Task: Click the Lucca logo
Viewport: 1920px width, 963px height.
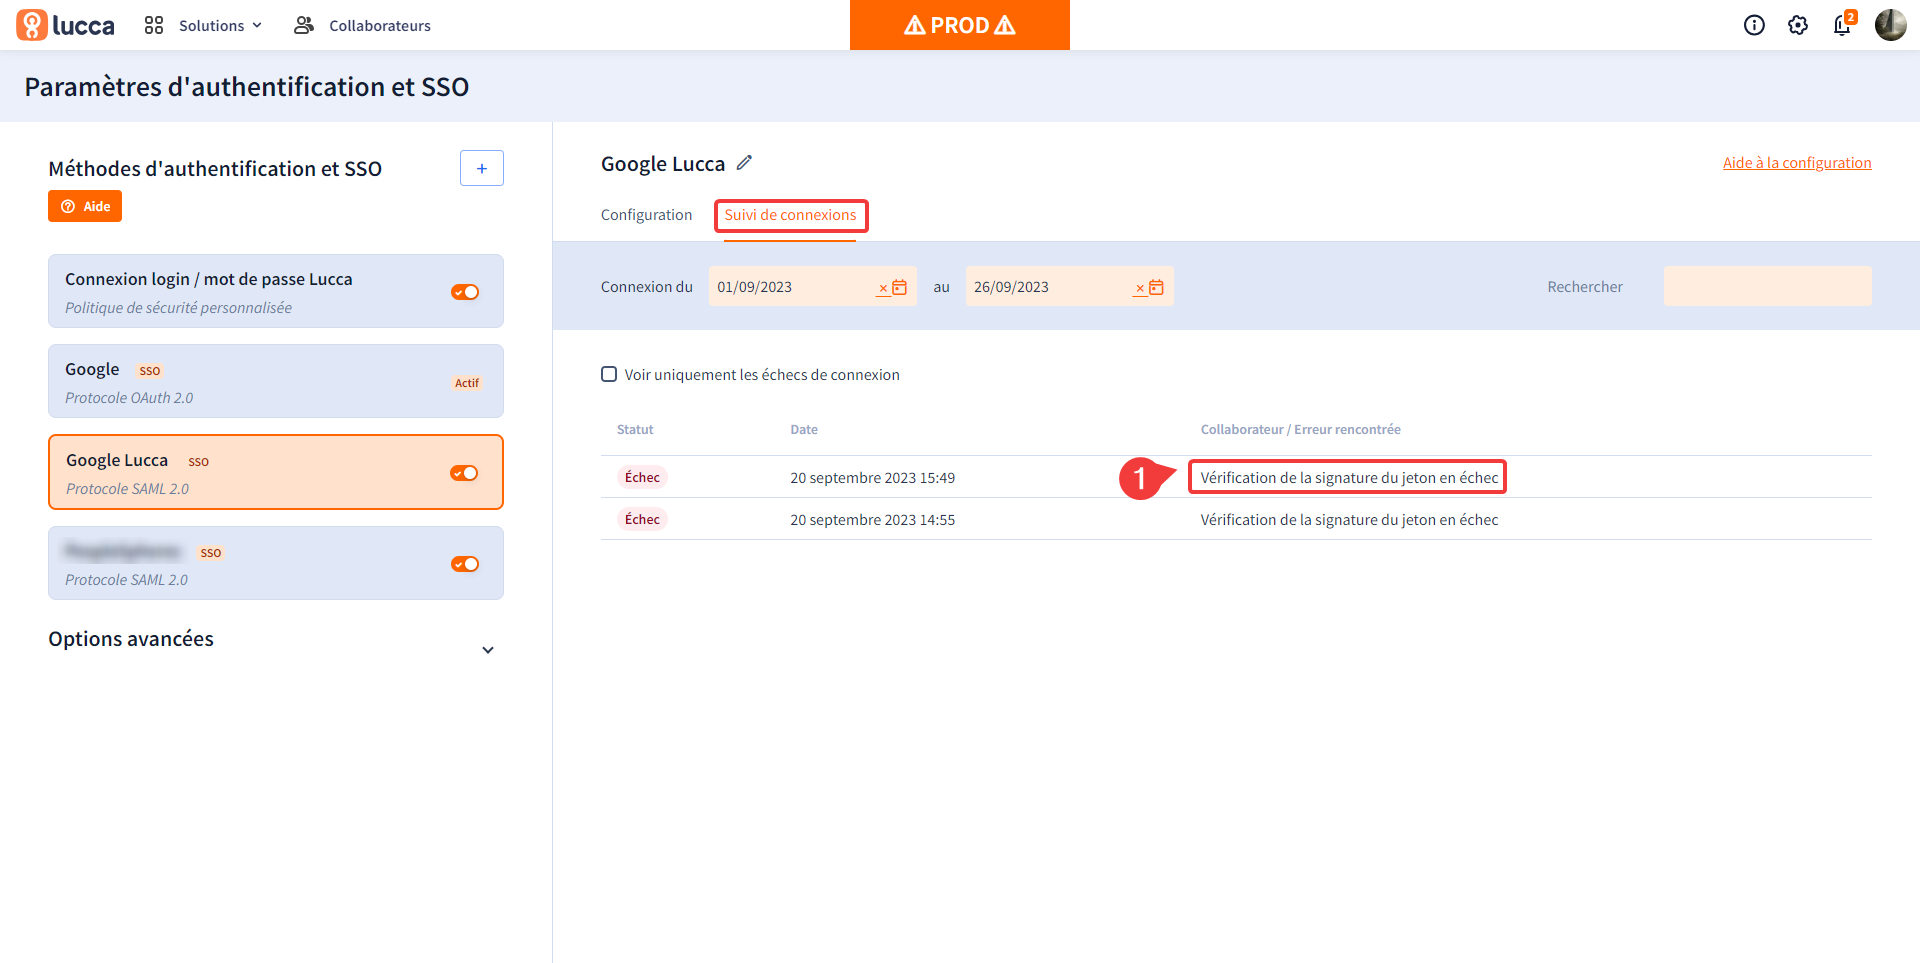Action: 66,25
